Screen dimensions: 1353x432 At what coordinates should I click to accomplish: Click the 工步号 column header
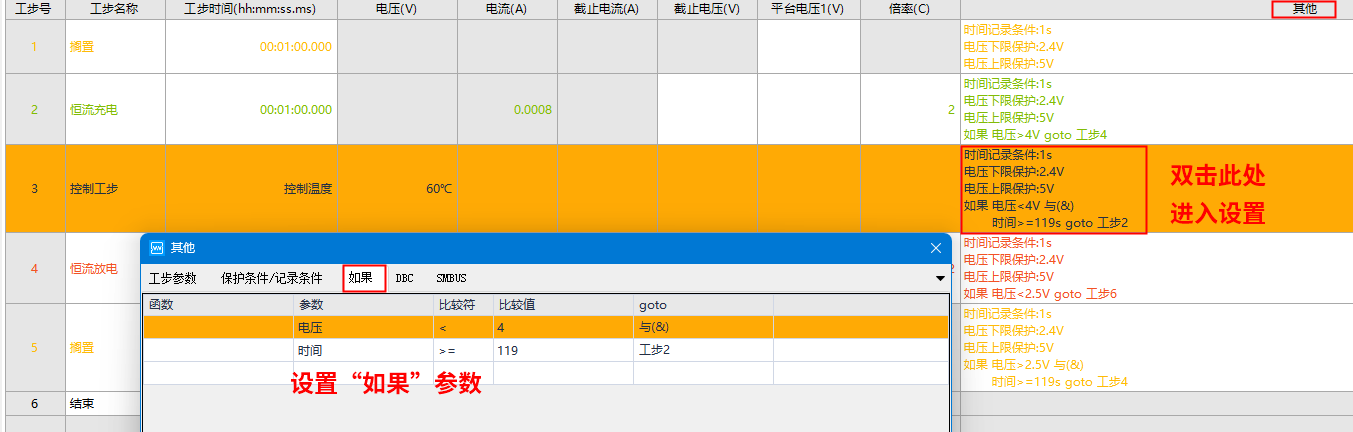point(33,9)
